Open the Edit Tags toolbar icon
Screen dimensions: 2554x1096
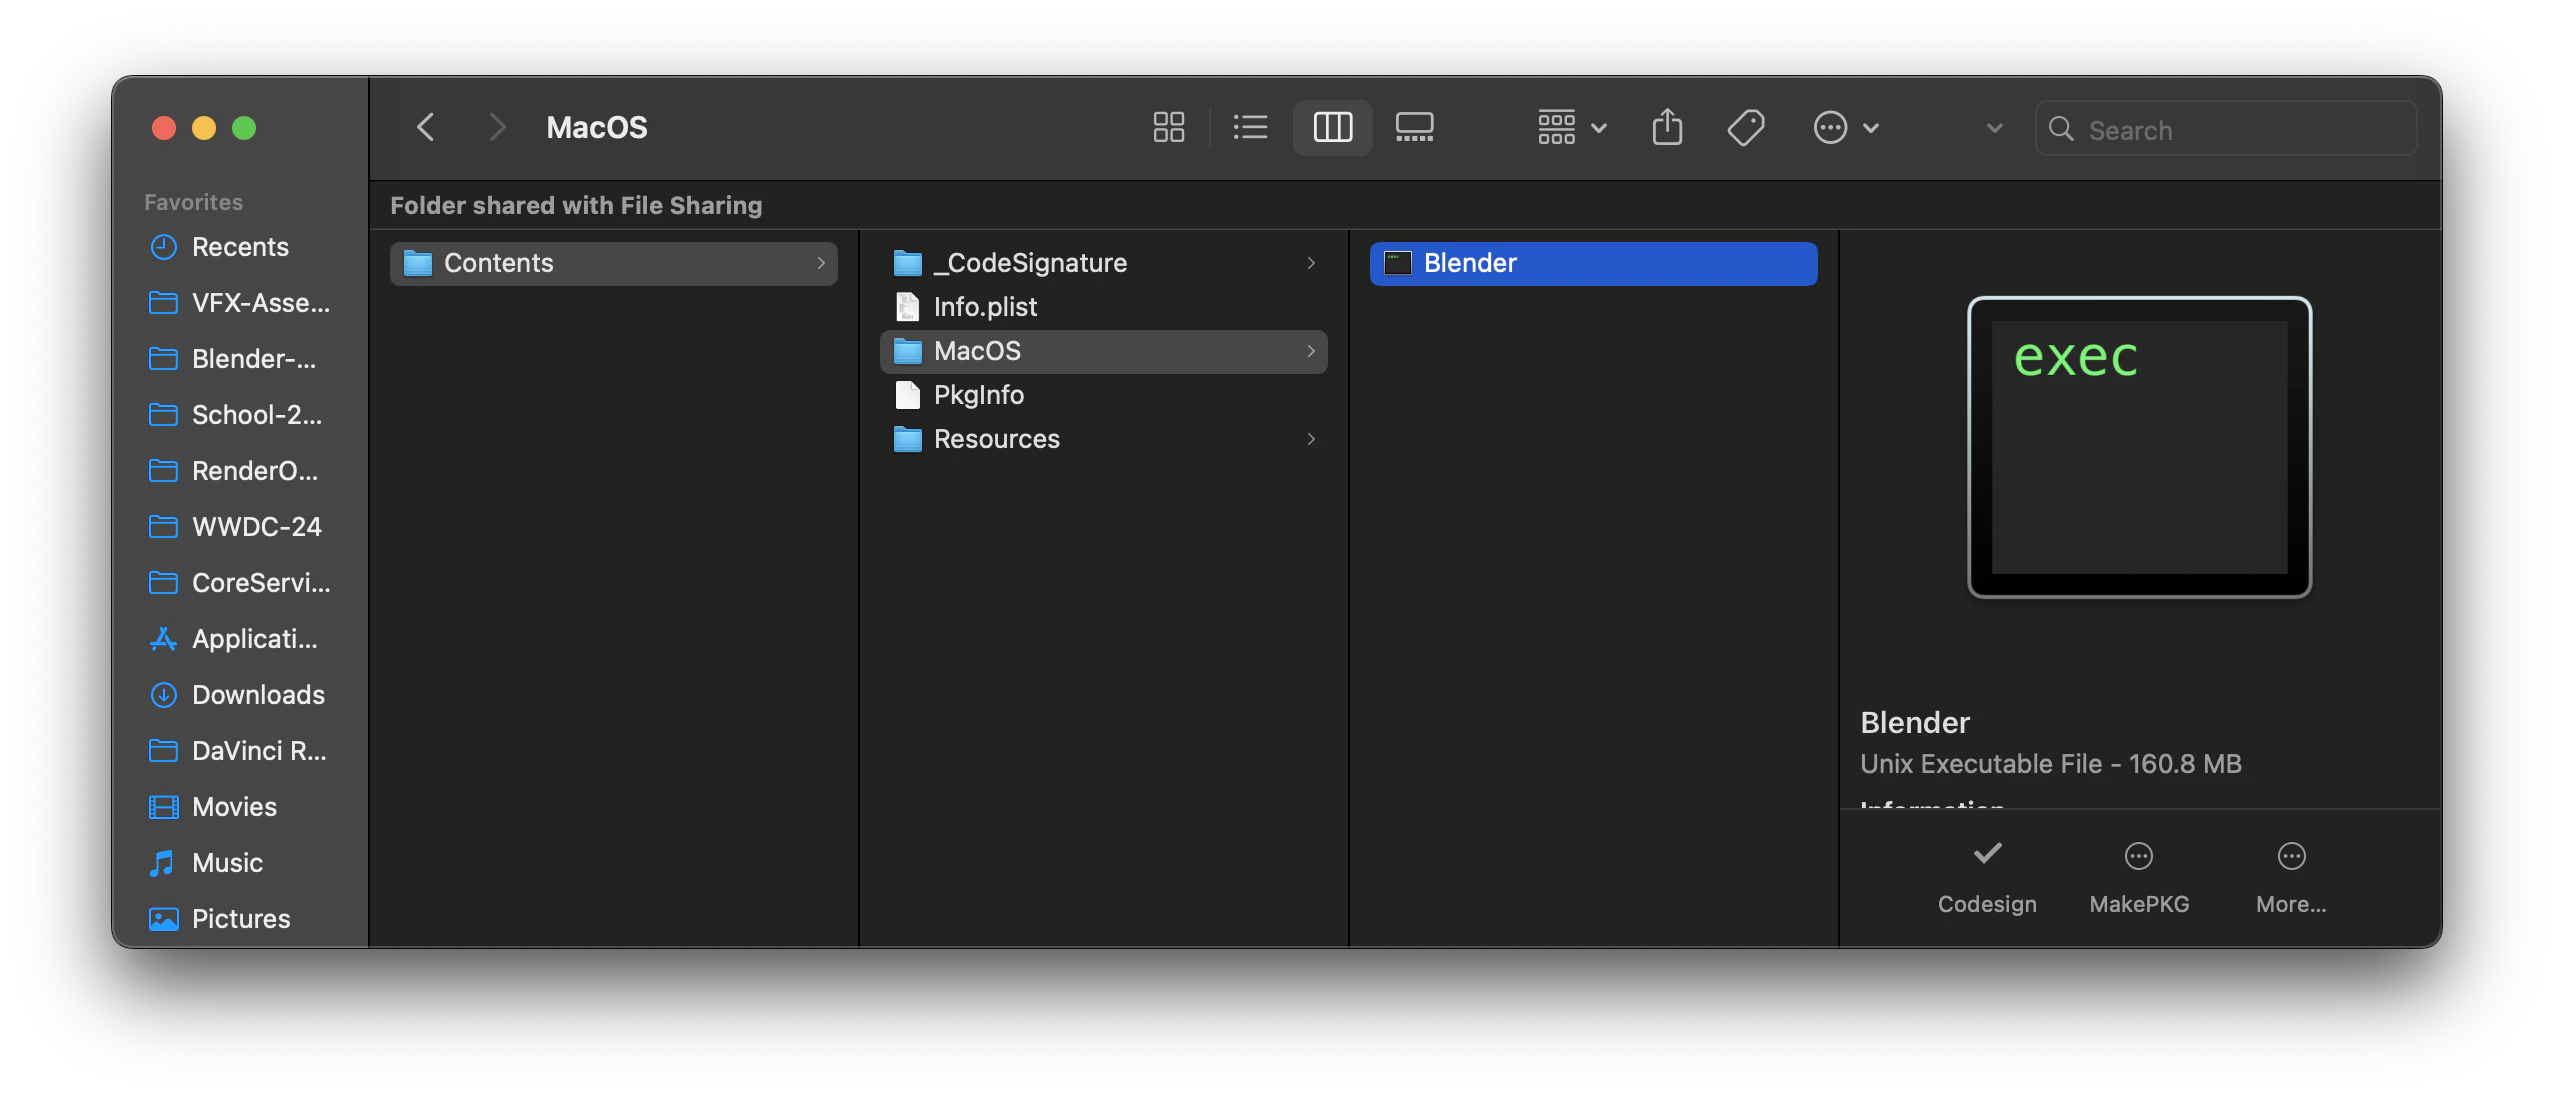[x=1746, y=128]
